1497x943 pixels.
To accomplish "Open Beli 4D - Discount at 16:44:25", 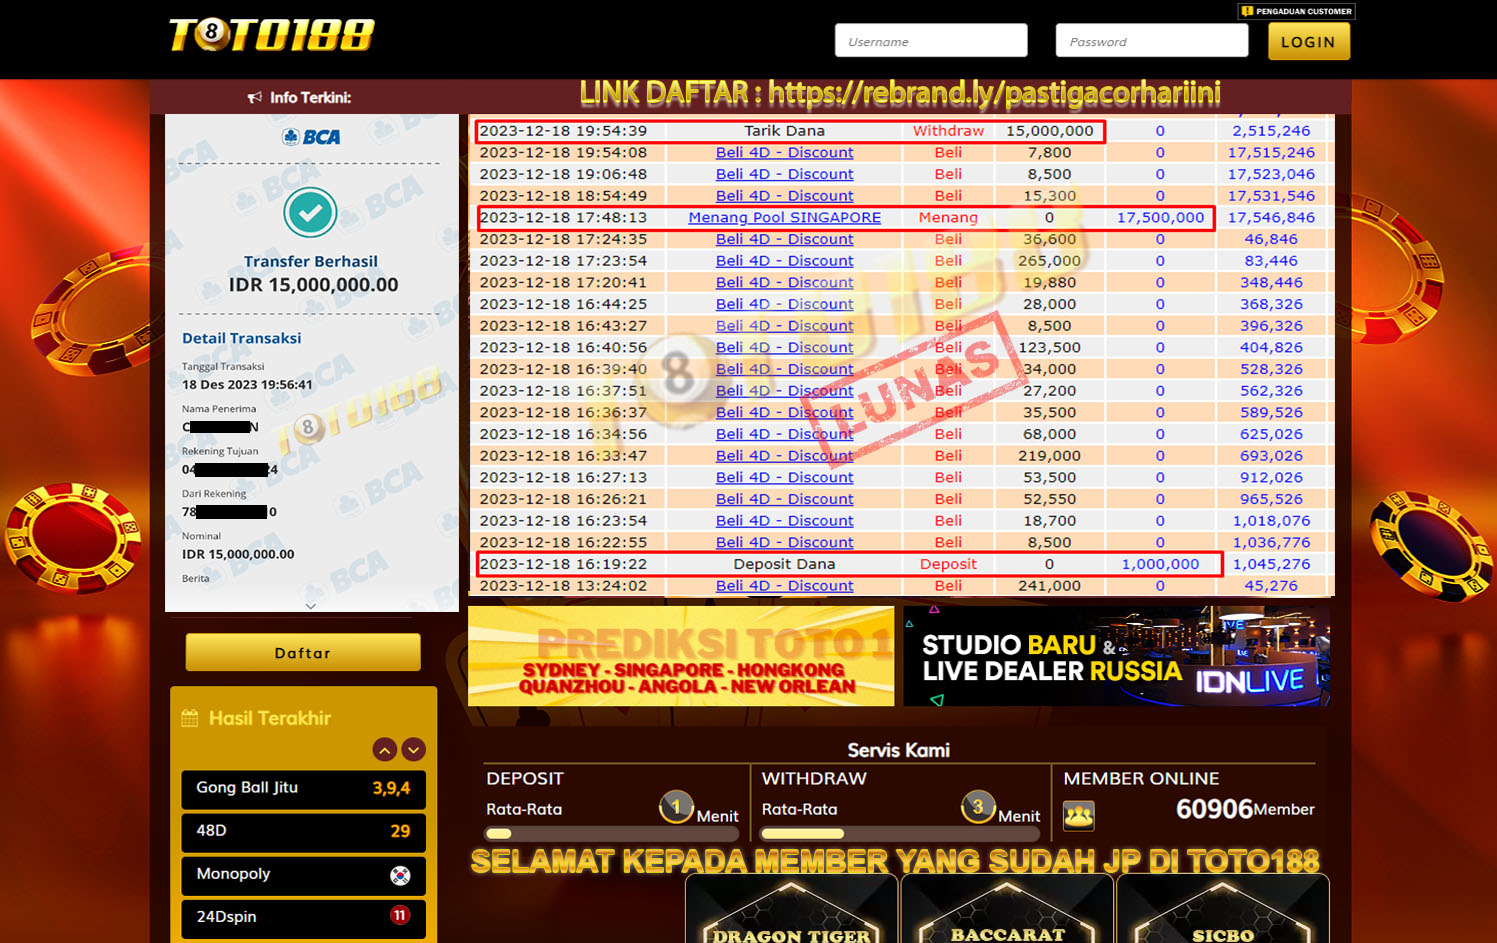I will tap(785, 304).
